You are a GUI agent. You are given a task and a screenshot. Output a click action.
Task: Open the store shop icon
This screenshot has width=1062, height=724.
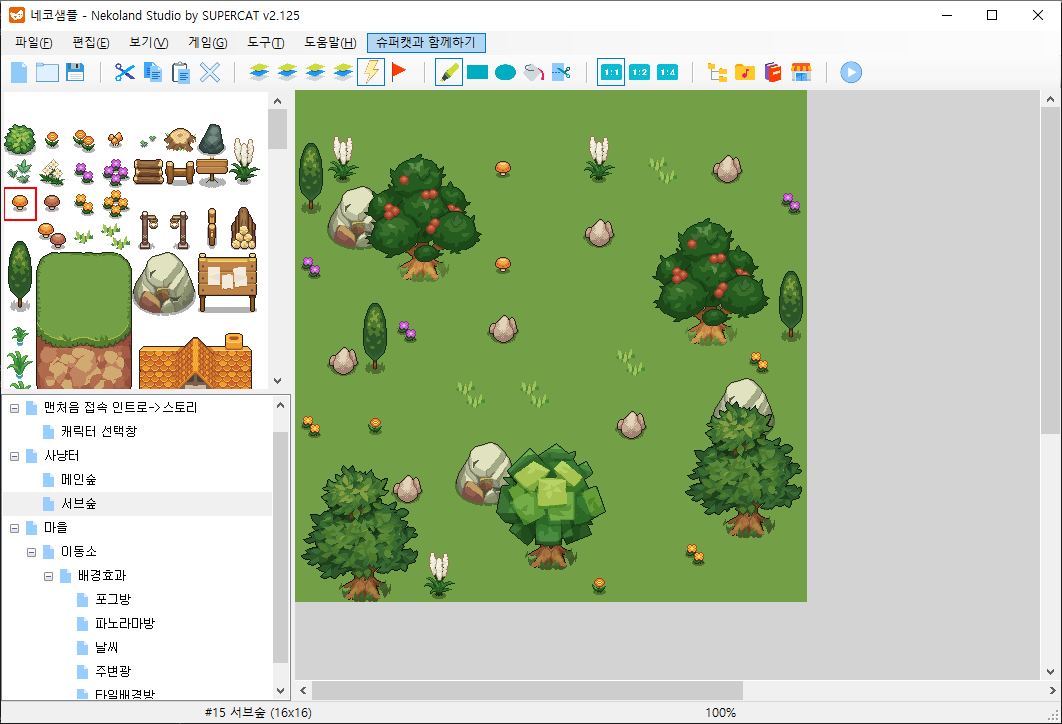[x=801, y=72]
